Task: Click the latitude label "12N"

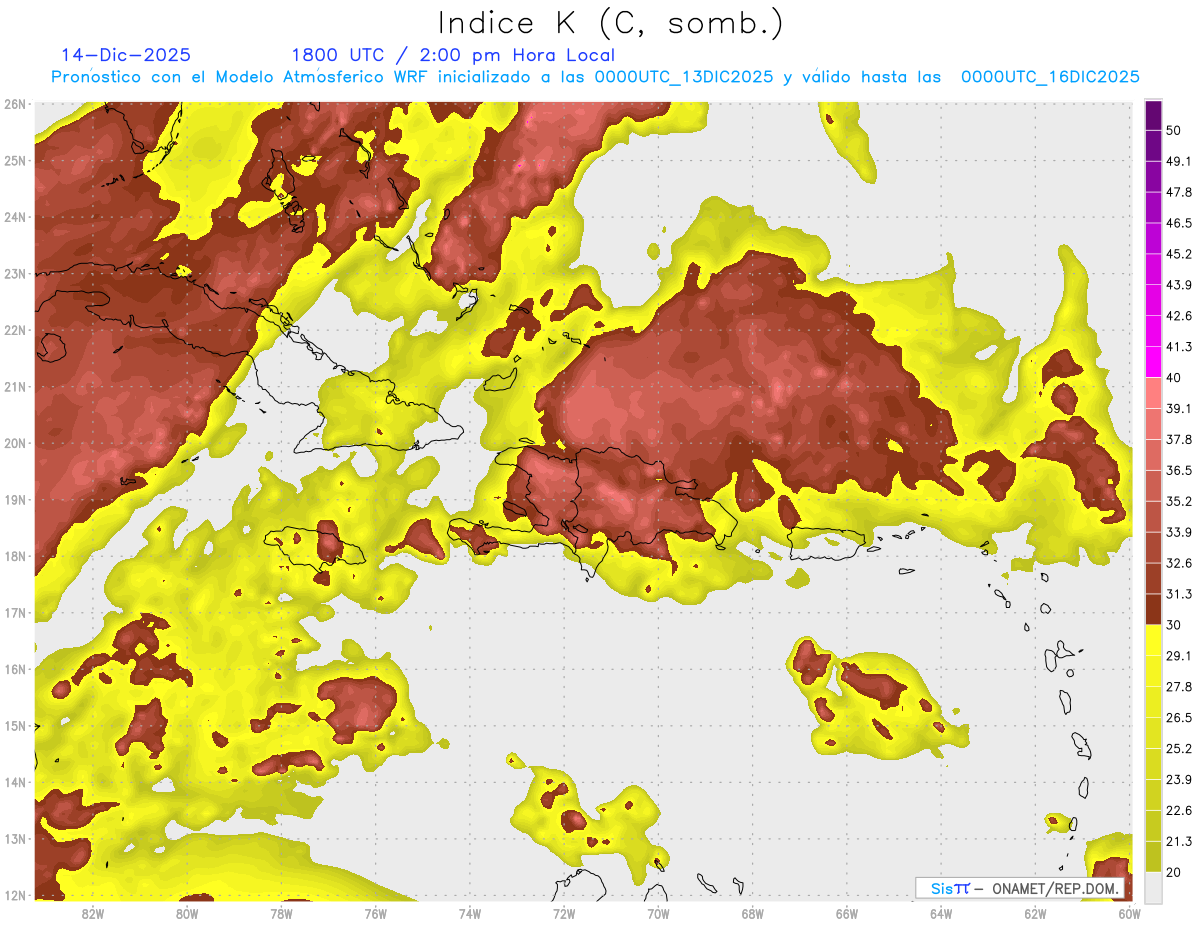Action: 15,895
